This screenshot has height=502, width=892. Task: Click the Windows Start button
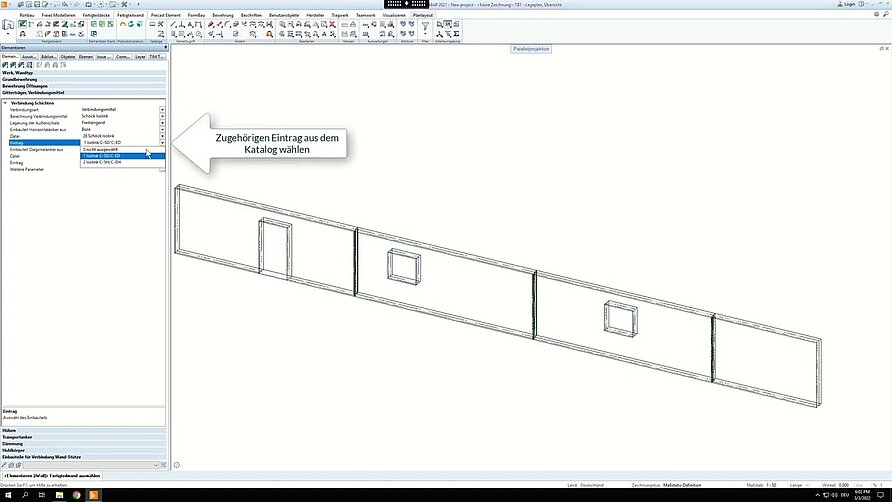[x=8, y=495]
